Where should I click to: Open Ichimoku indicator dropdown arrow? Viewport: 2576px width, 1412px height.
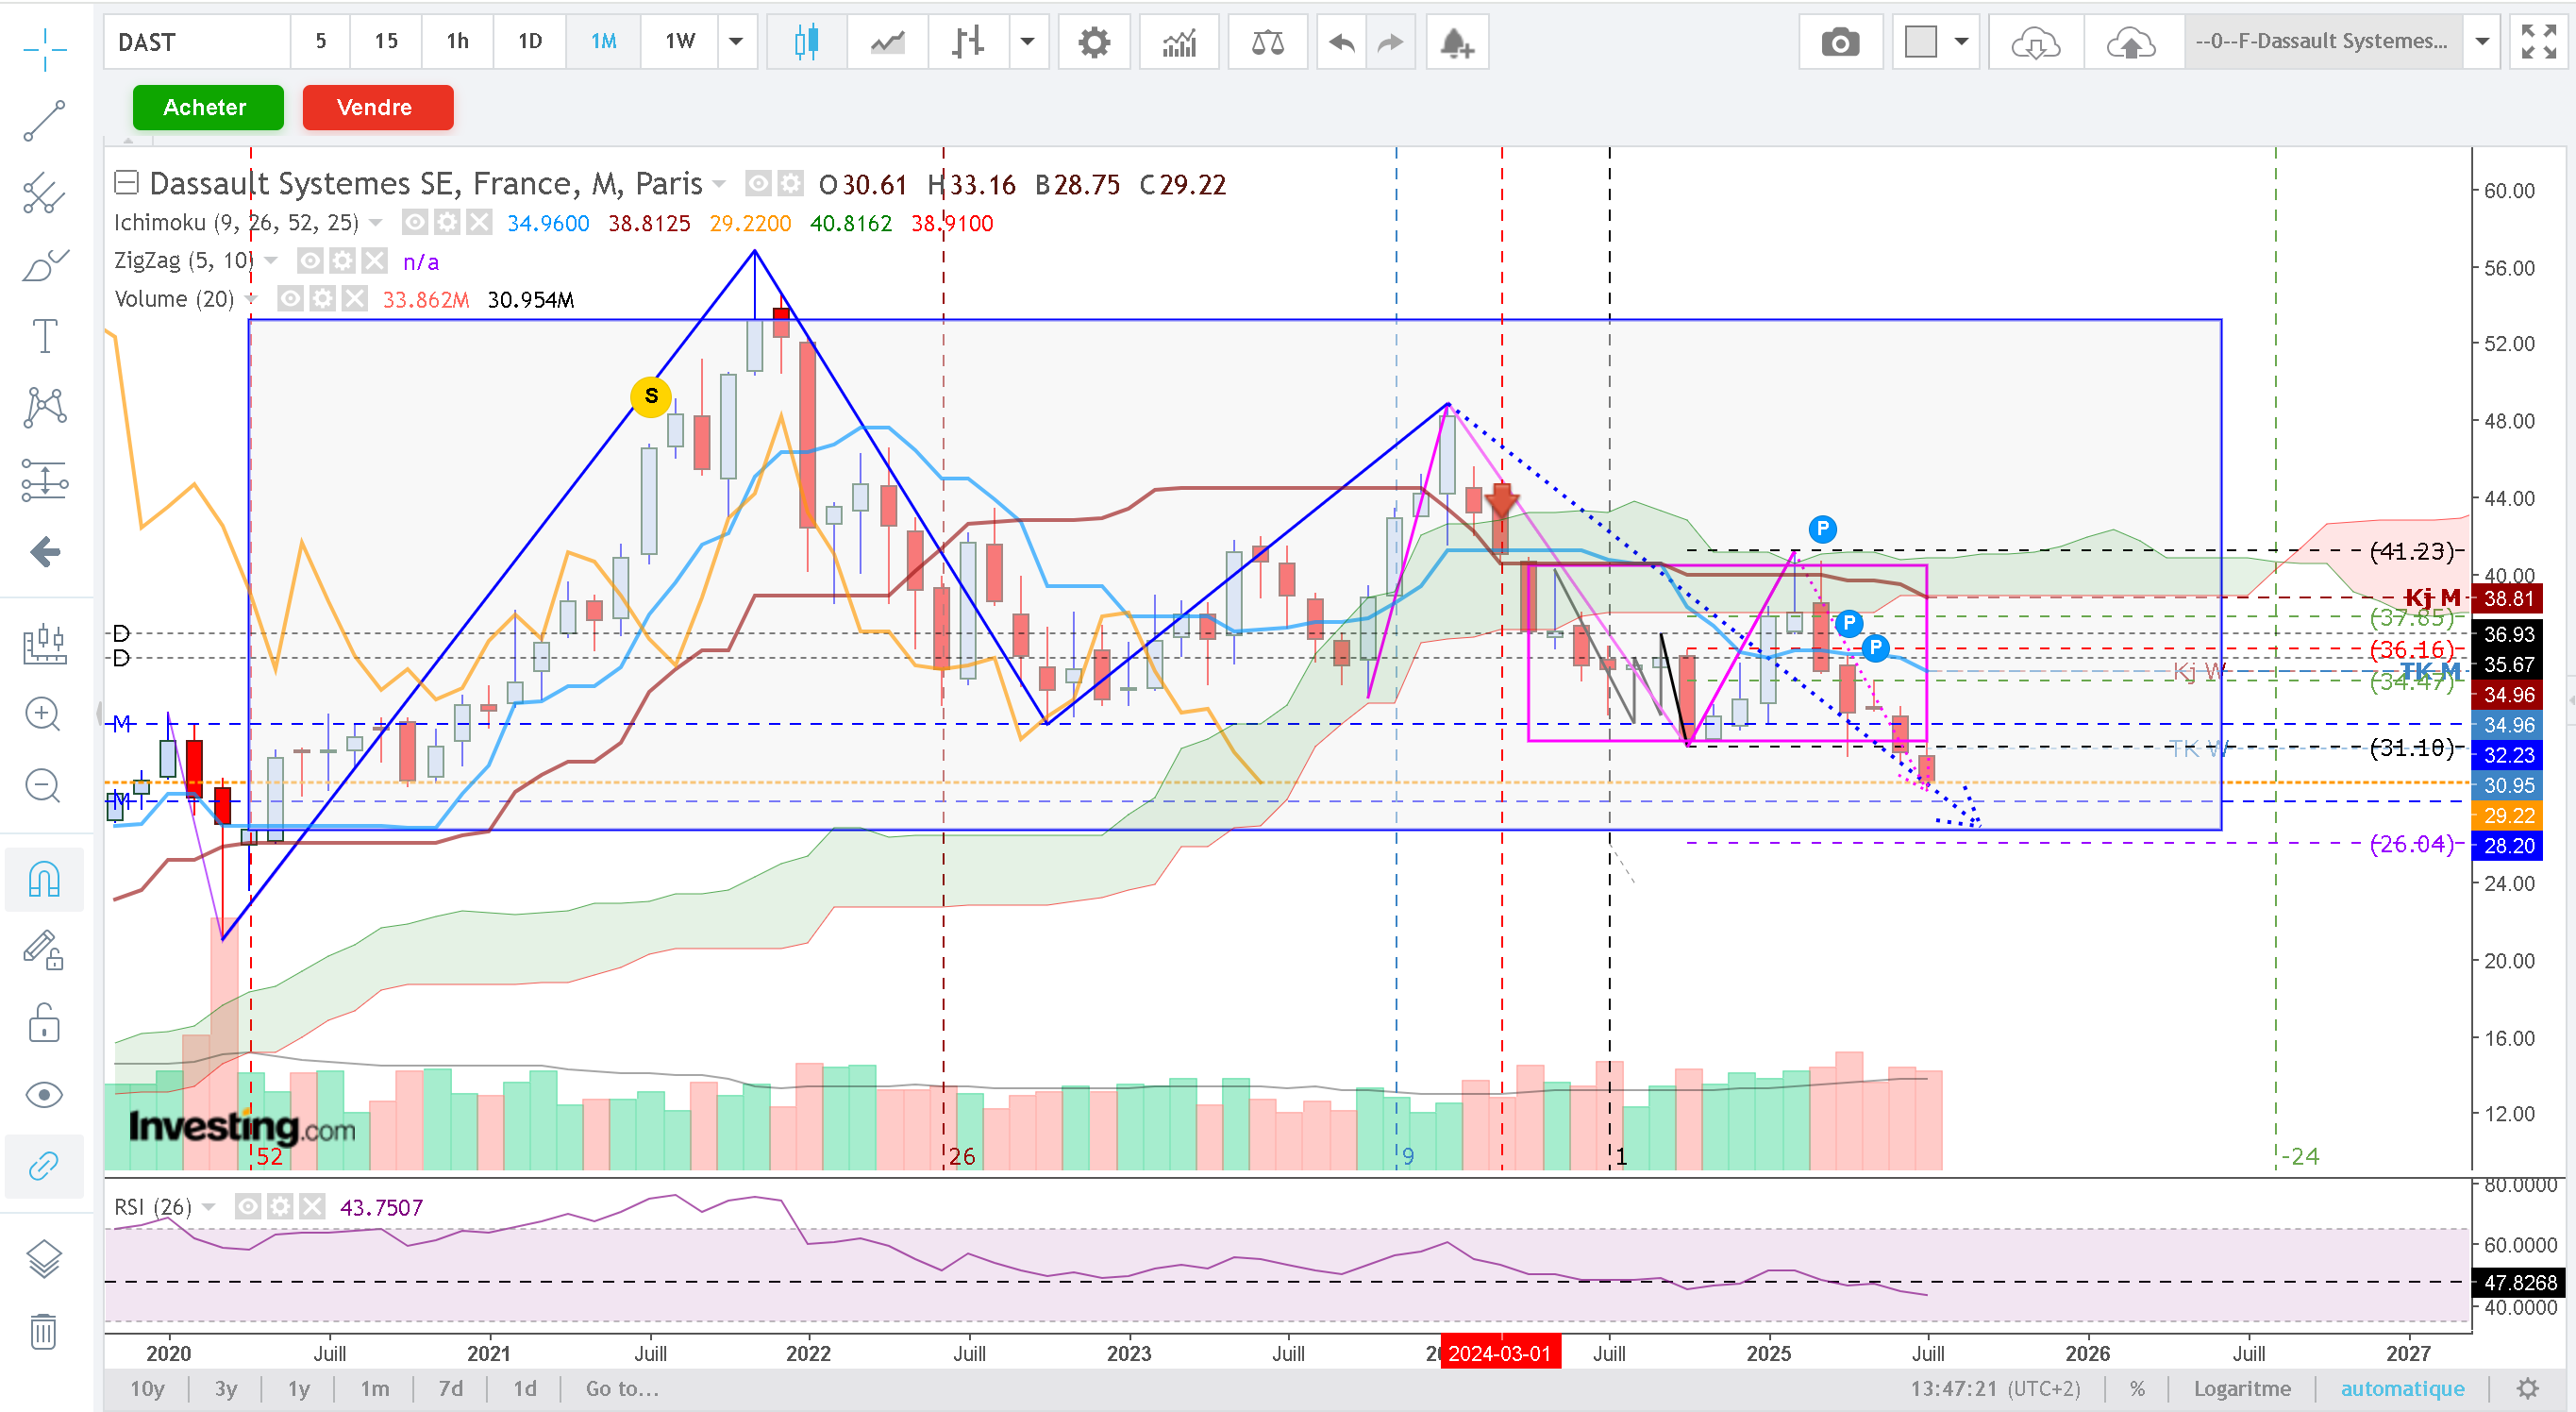[376, 223]
